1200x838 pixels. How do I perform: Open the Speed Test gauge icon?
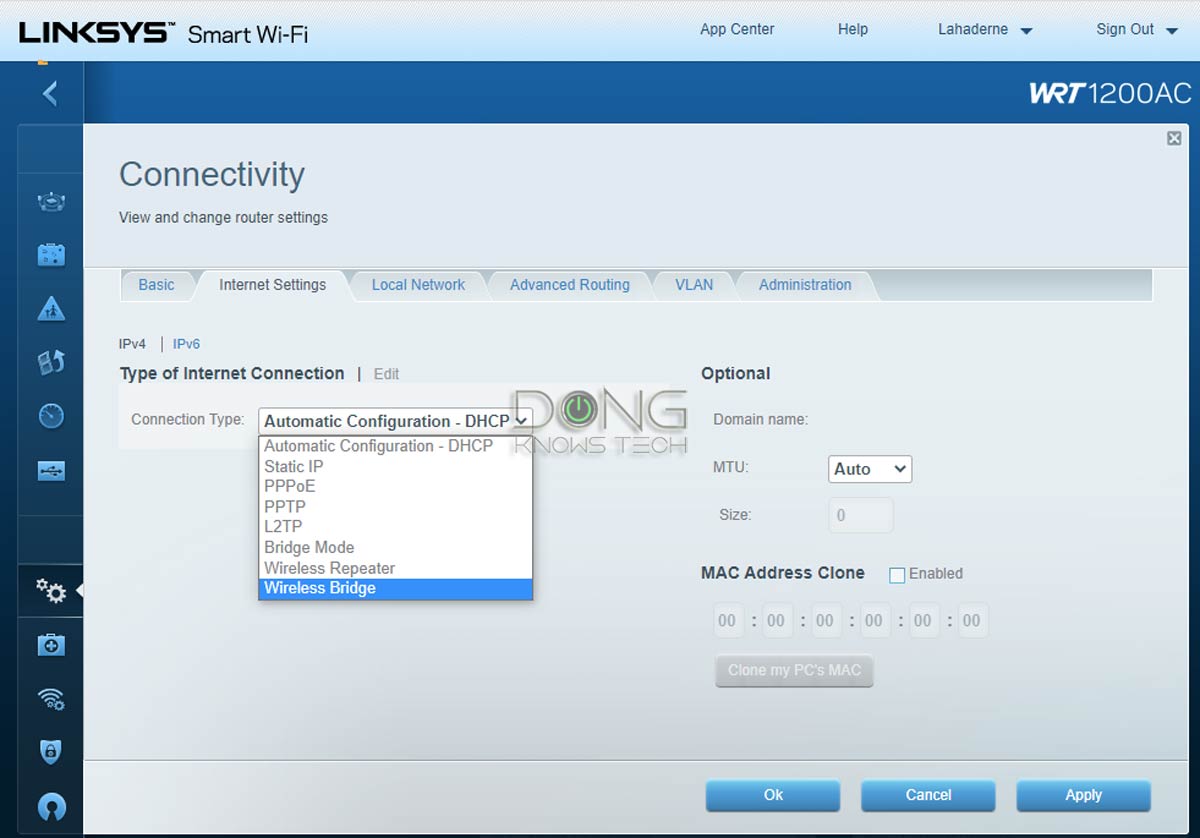pos(51,415)
